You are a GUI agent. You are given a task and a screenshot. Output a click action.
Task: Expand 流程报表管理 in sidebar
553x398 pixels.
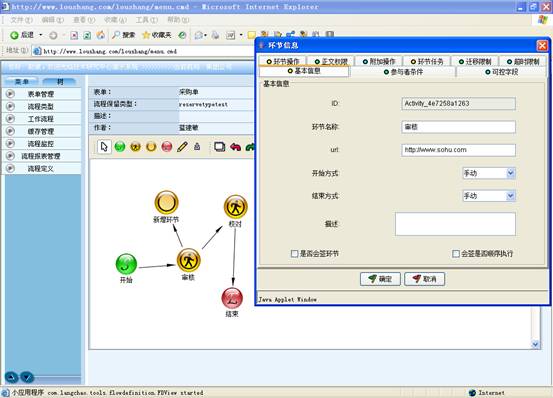click(42, 156)
